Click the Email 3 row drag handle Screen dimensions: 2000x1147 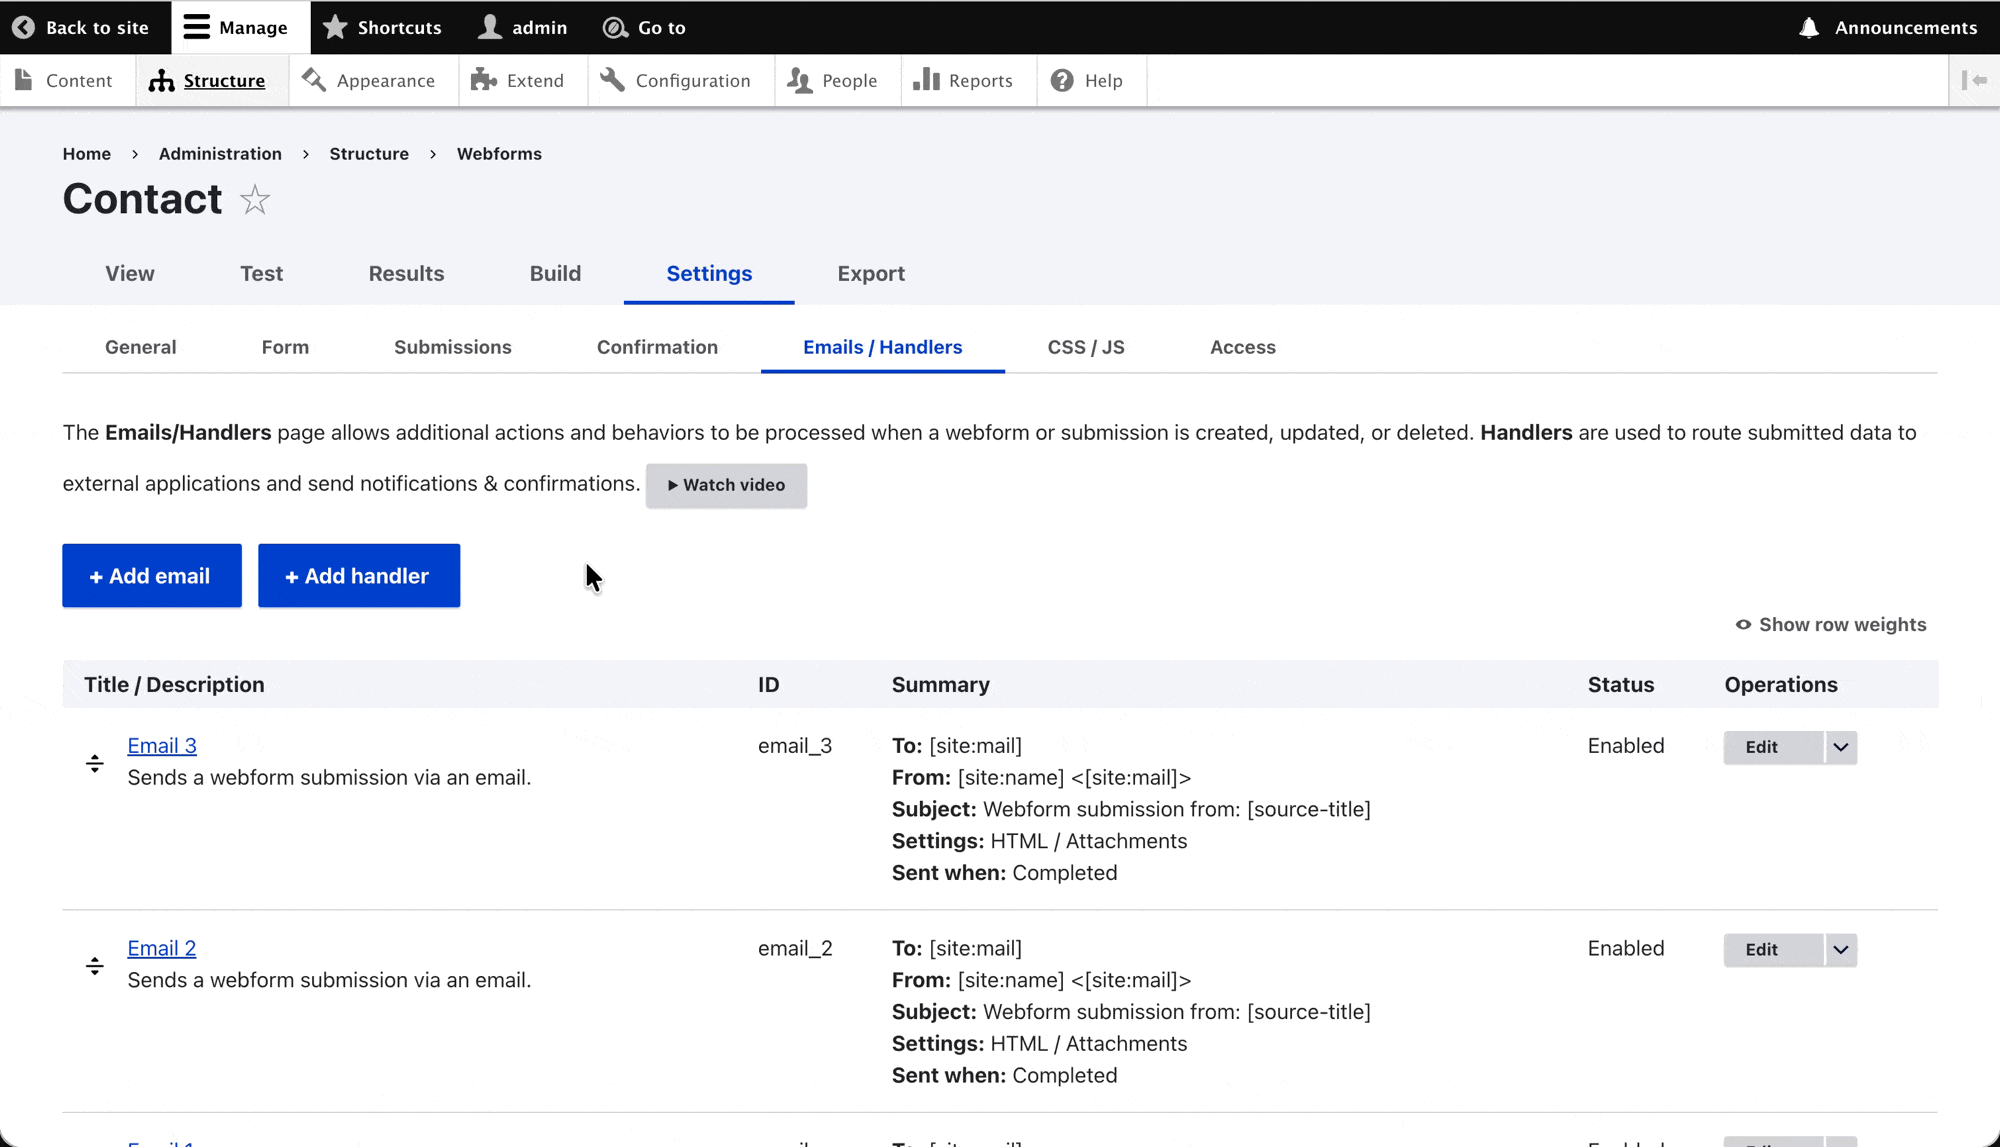pos(95,764)
